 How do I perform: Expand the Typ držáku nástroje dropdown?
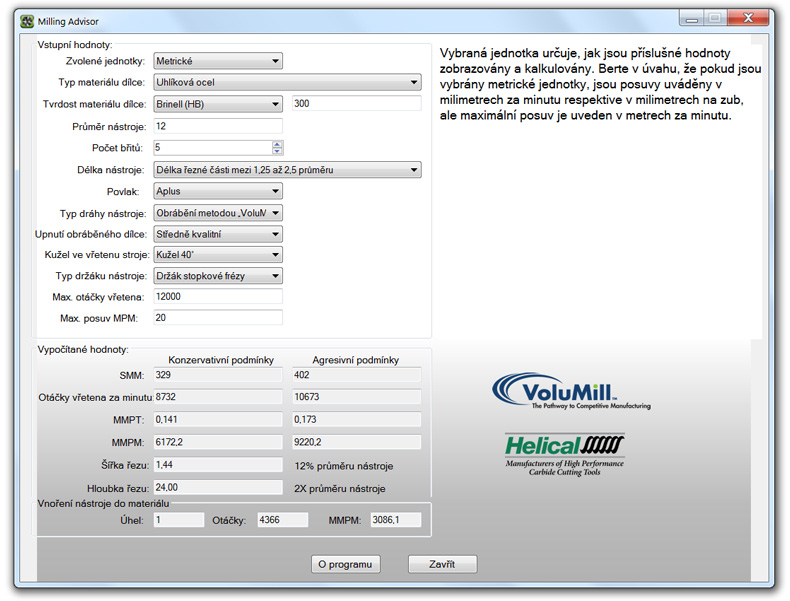[x=218, y=276]
